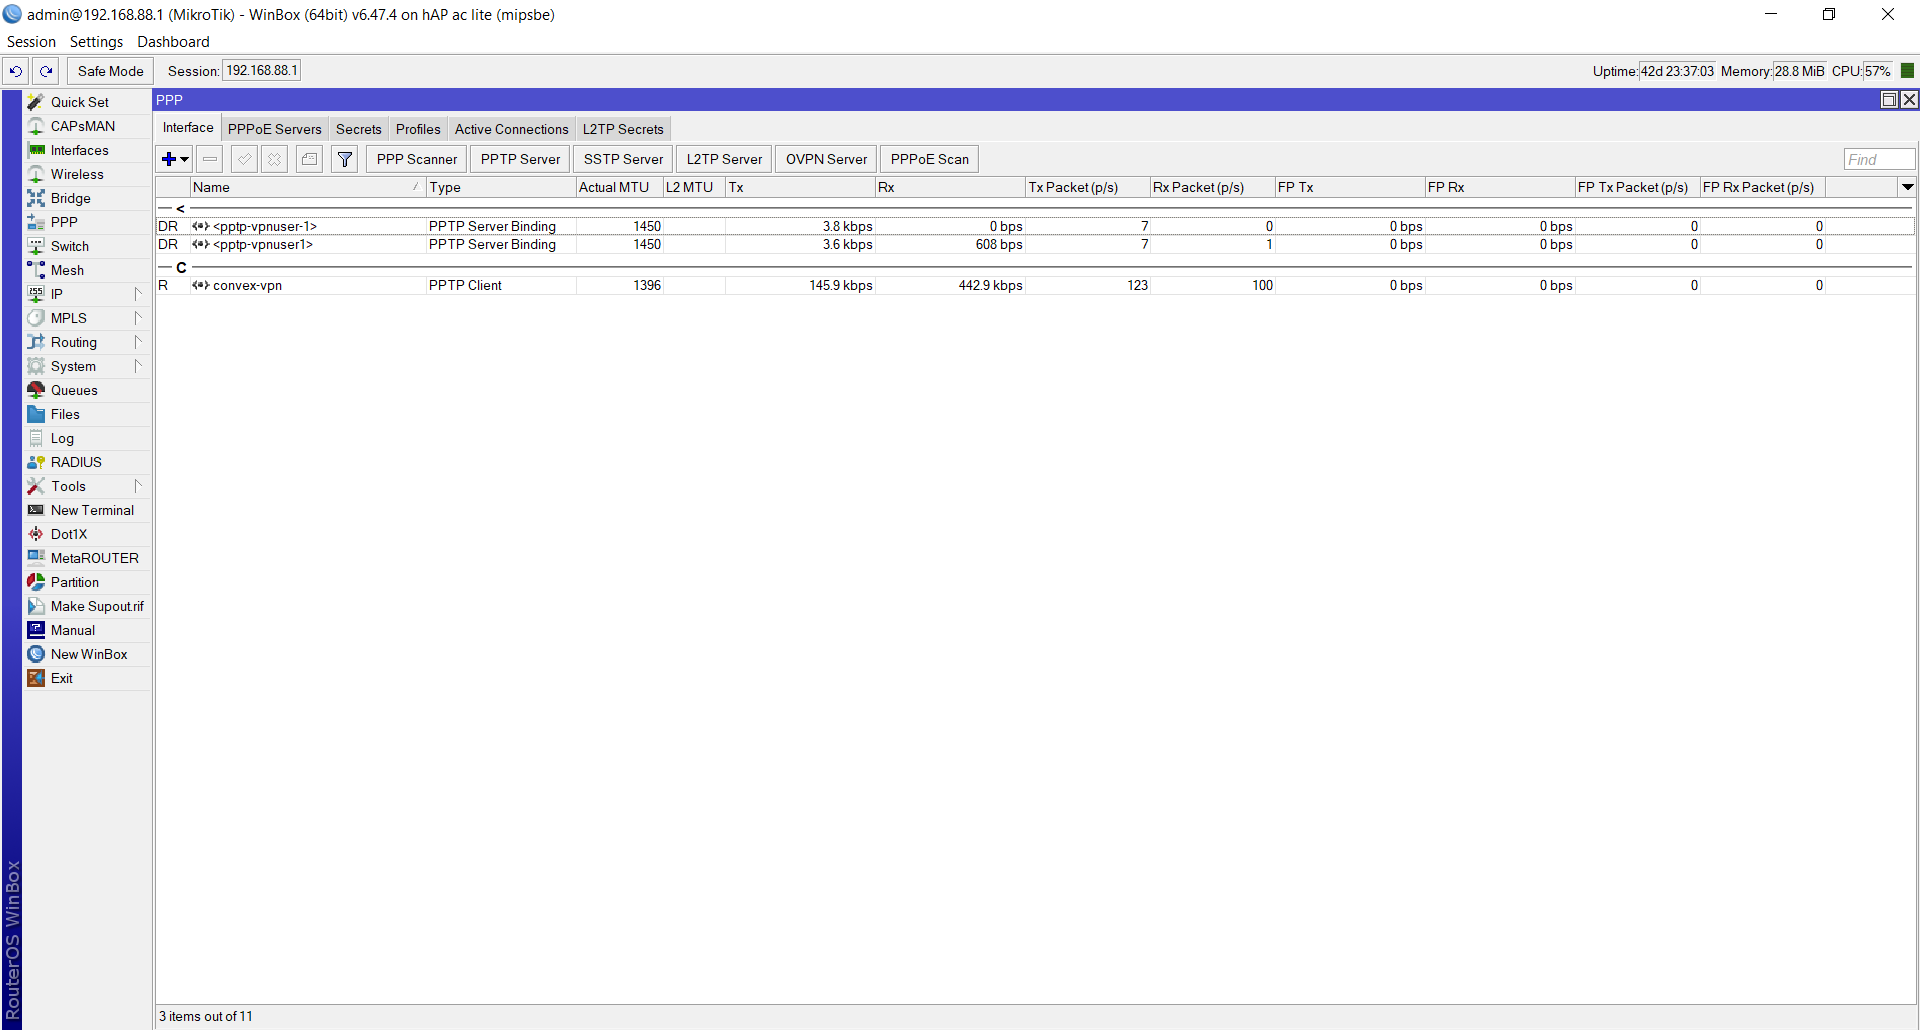Open the column chooser dropdown arrow
This screenshot has height=1030, width=1920.
[x=1907, y=187]
